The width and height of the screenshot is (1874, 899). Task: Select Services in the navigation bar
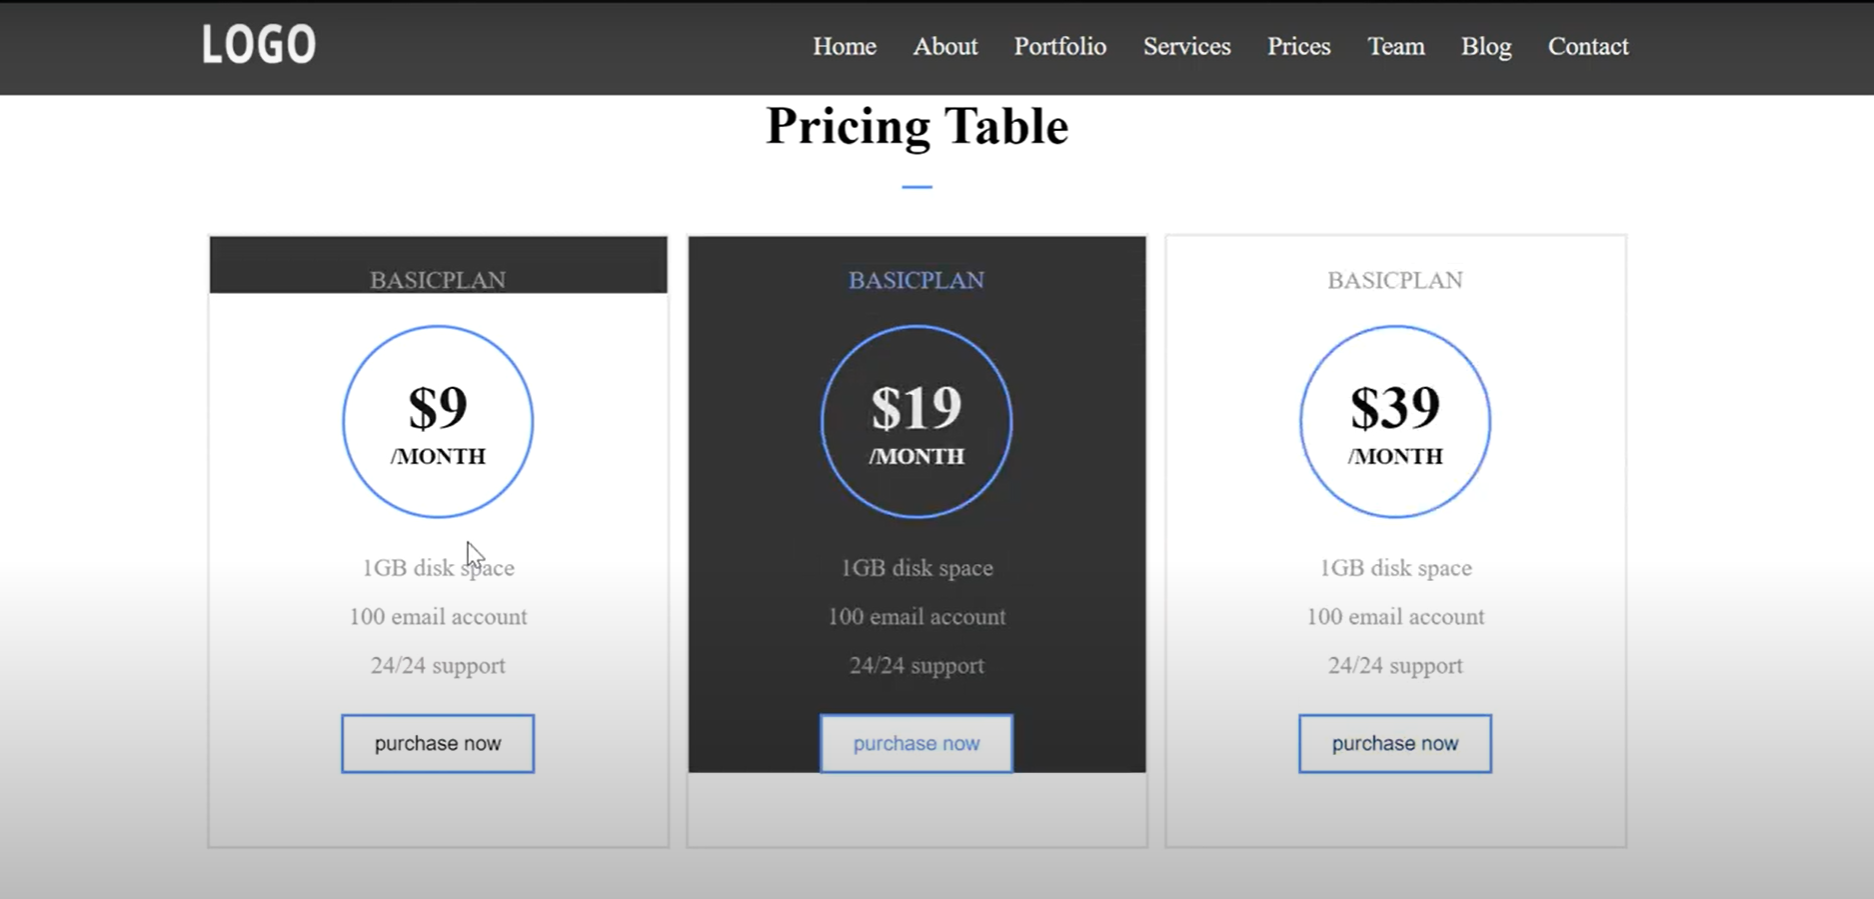pyautogui.click(x=1187, y=47)
